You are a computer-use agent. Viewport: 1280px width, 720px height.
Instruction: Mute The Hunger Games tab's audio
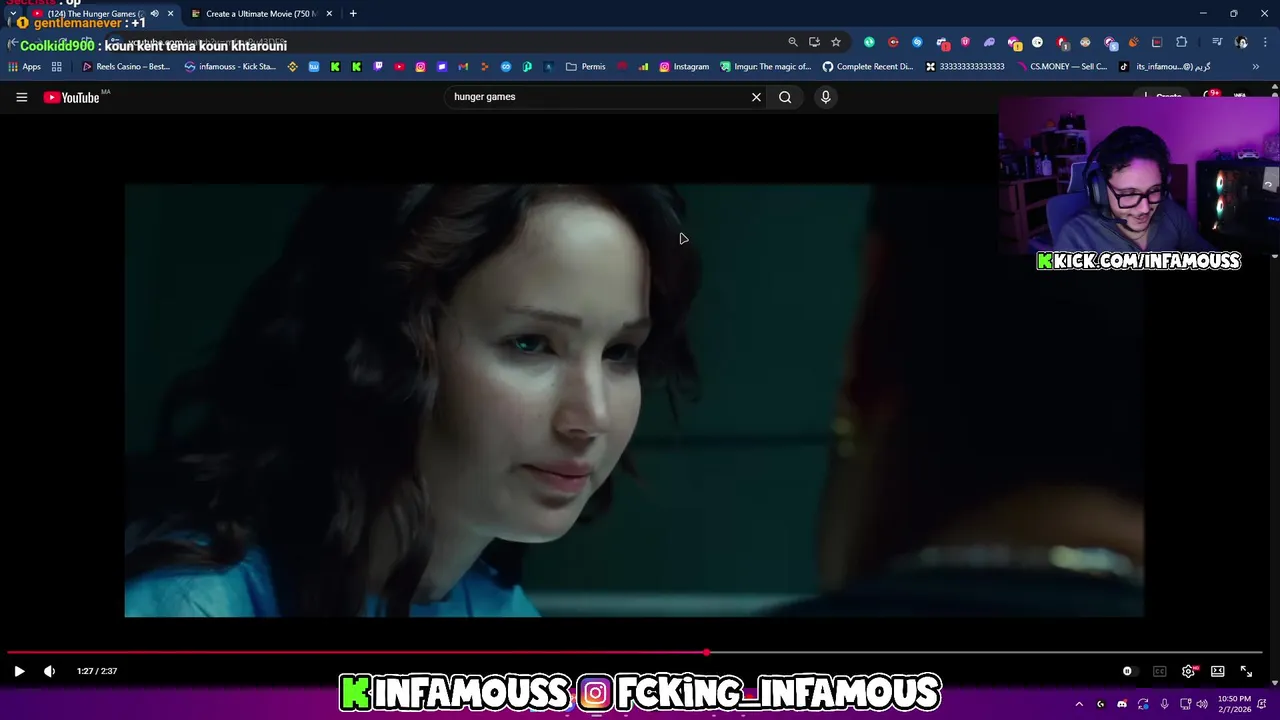154,14
